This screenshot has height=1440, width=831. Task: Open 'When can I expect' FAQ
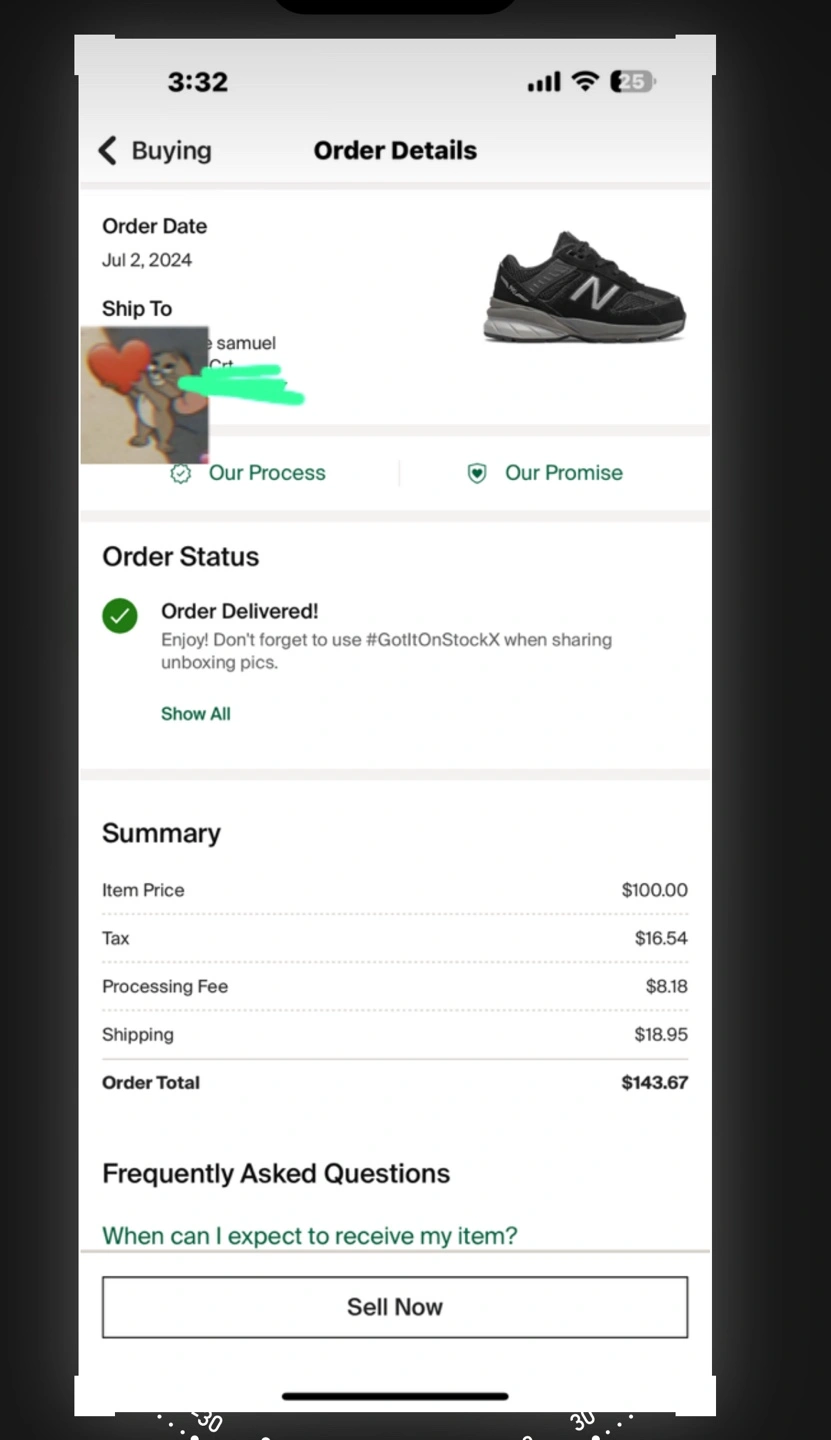(x=310, y=1236)
